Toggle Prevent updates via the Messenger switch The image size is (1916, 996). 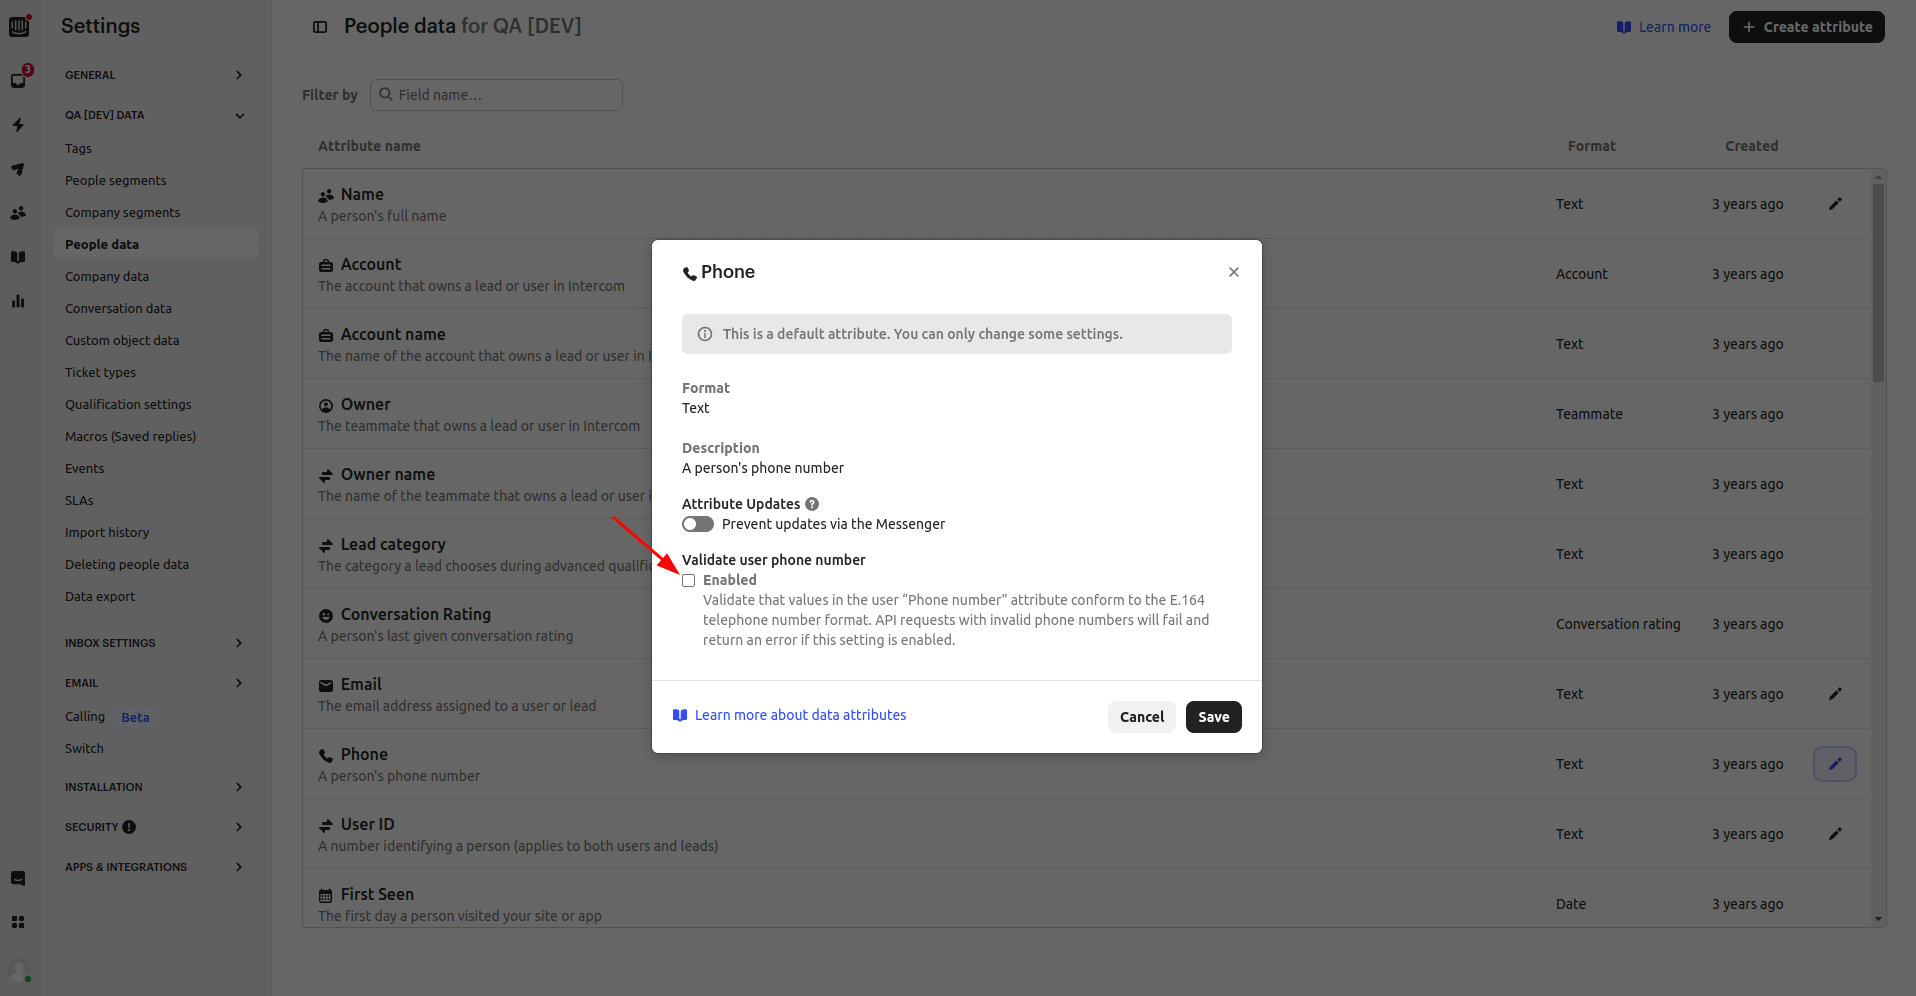tap(698, 524)
